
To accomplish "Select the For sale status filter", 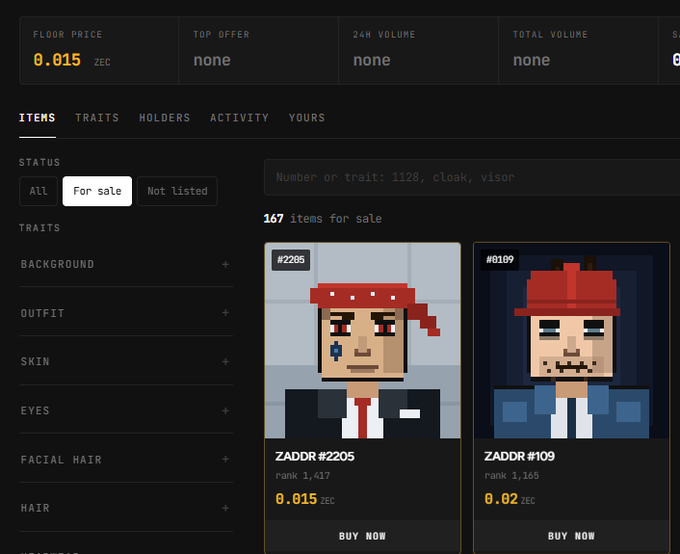I will coord(97,191).
